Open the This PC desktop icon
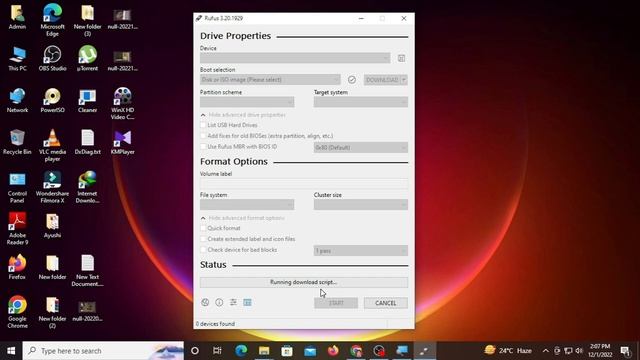The image size is (640, 360). pos(17,58)
